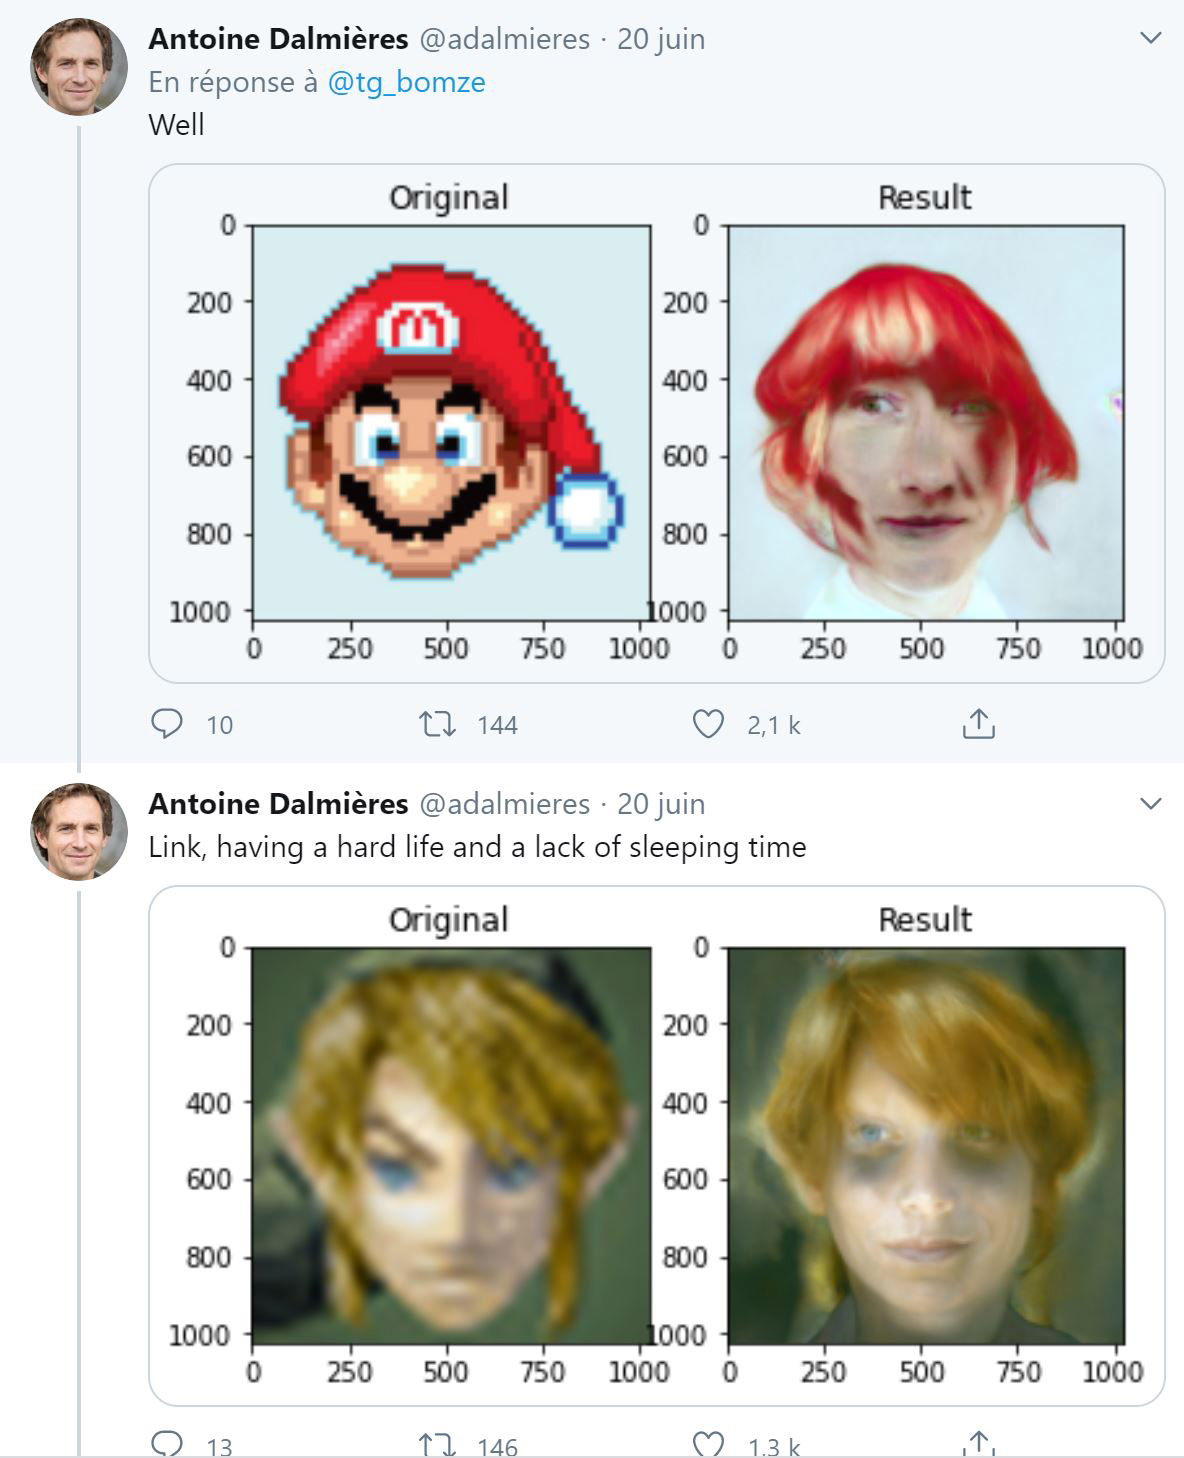Image resolution: width=1184 pixels, height=1458 pixels.
Task: Retweet the Mario comparison tweet
Action: click(442, 725)
